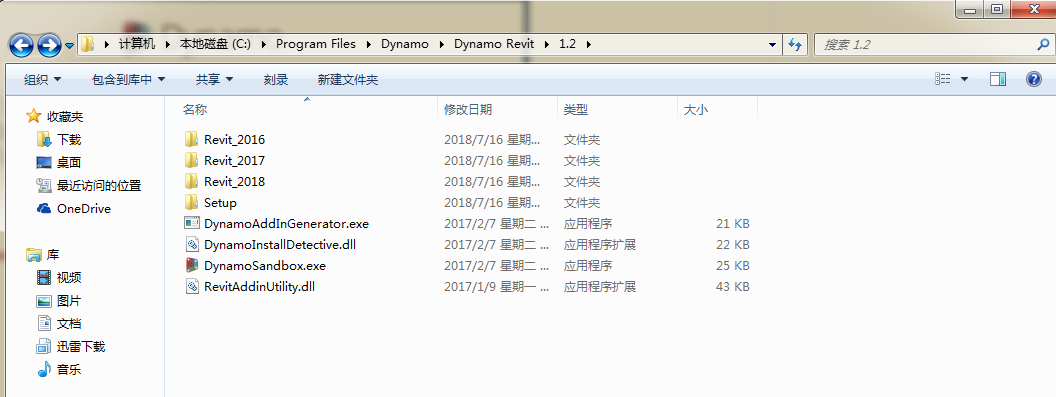Click the Revit_2018 folder name
Screen dimensions: 1056x397
234,181
